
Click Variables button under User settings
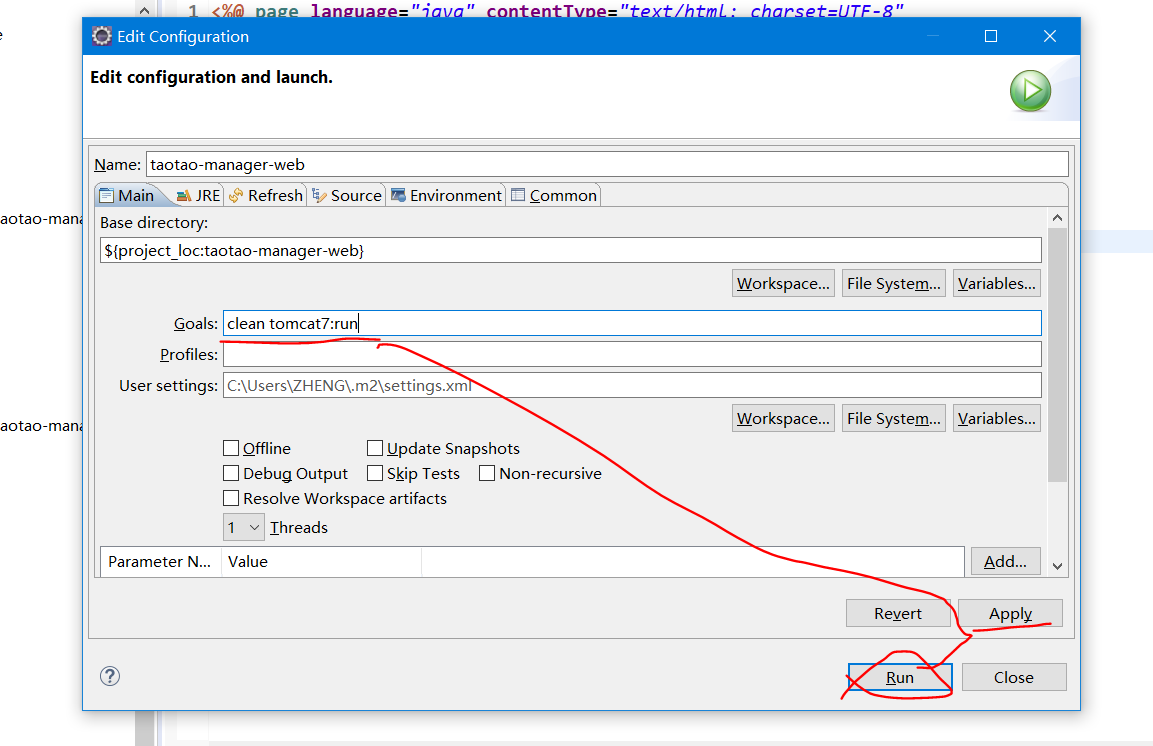(x=996, y=418)
